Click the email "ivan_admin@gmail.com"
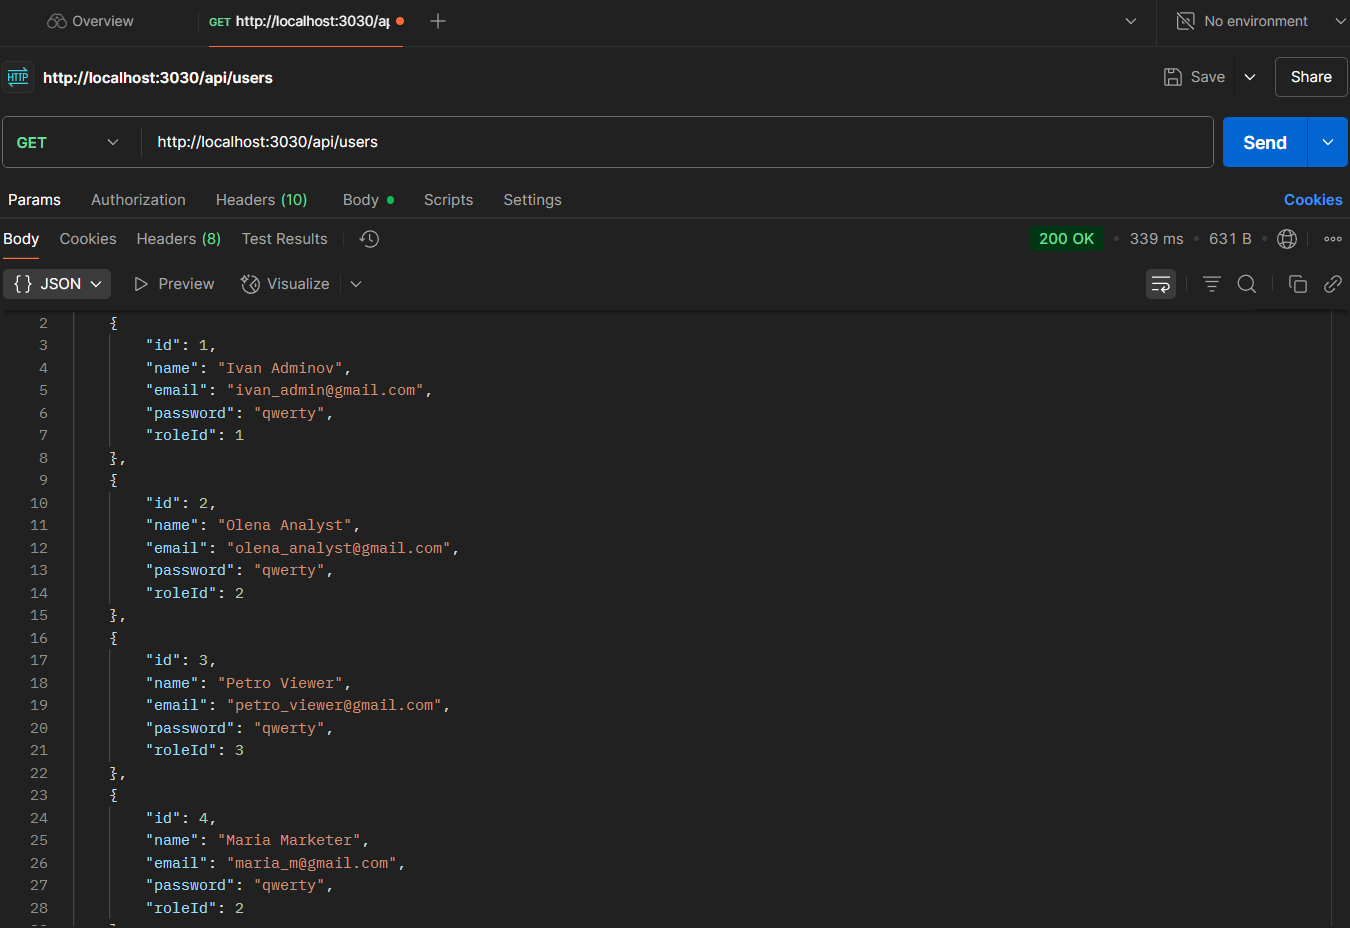This screenshot has width=1350, height=928. click(326, 390)
